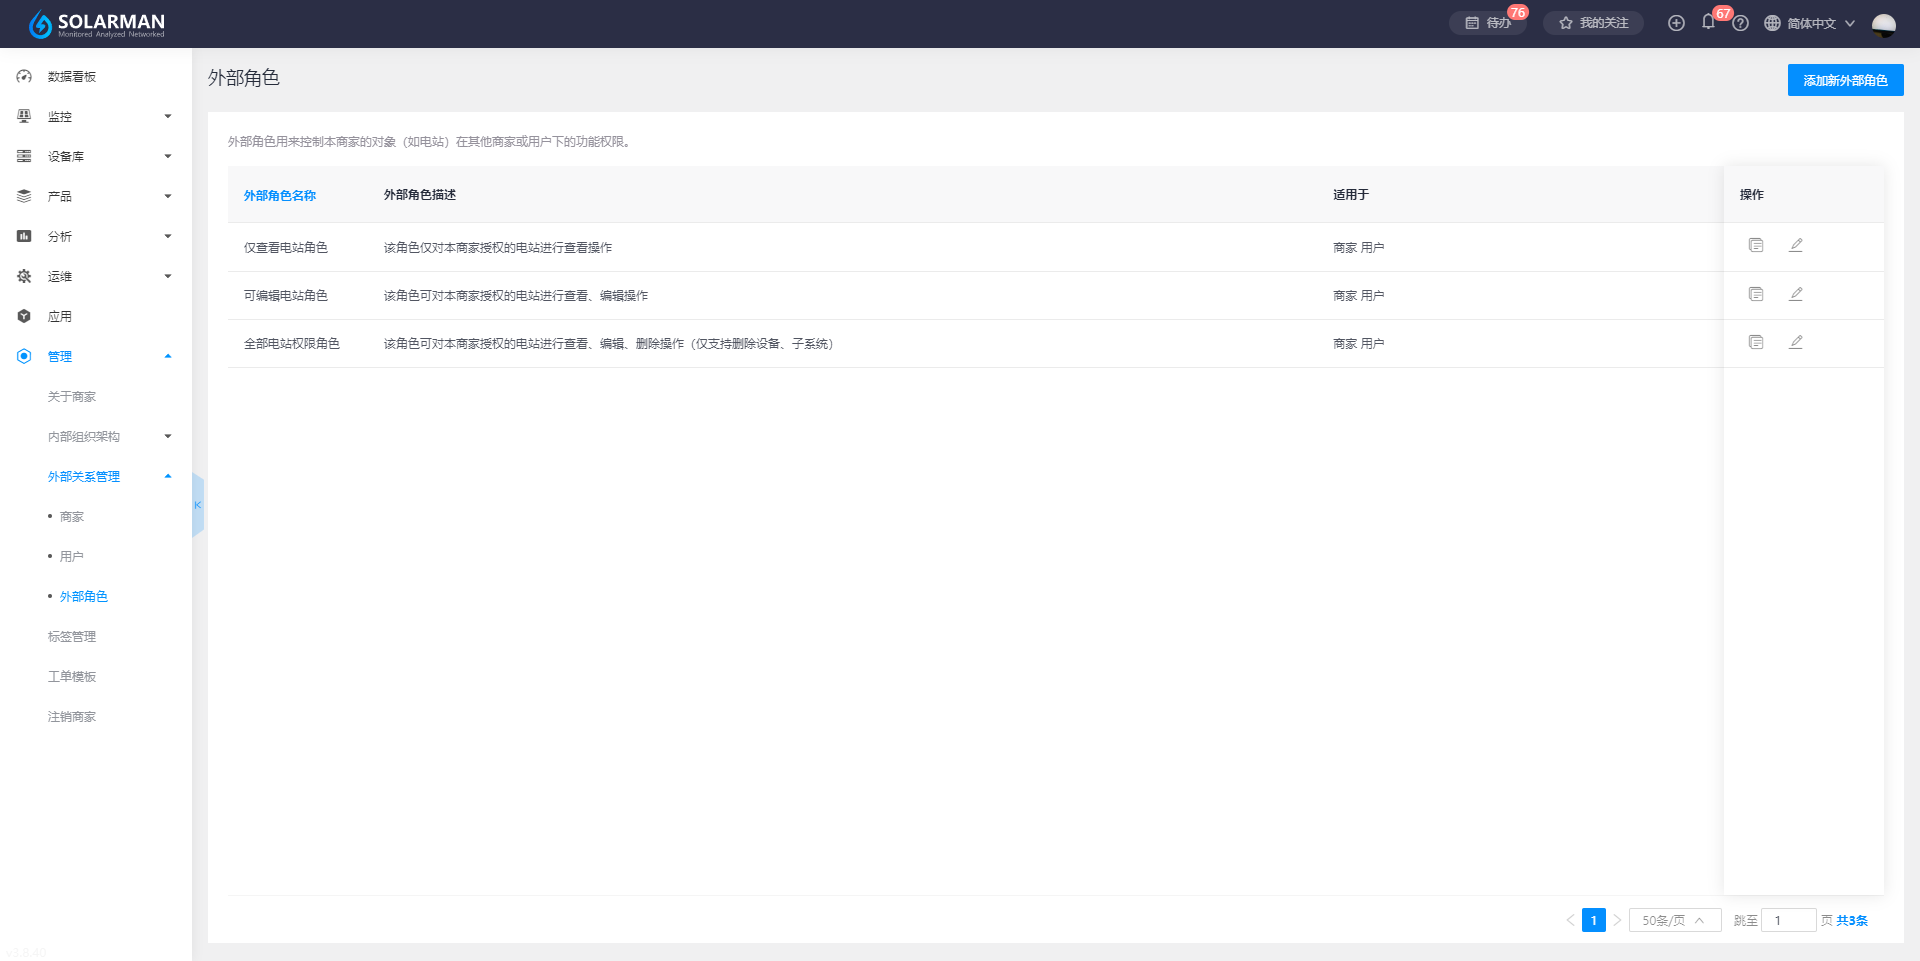Click the 添加新外部角色 button
Viewport: 1920px width, 961px height.
point(1845,80)
